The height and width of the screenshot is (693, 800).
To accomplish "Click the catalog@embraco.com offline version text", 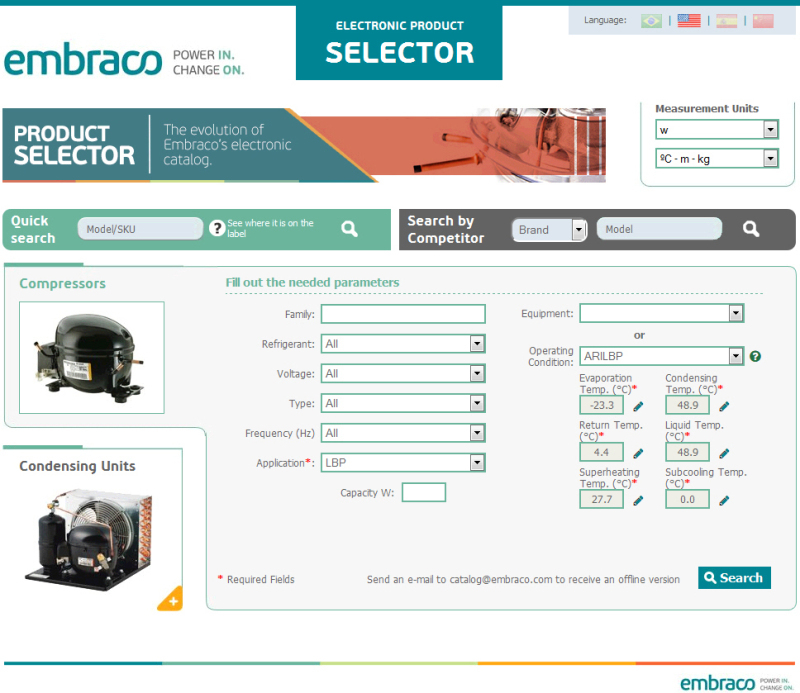I will 523,579.
